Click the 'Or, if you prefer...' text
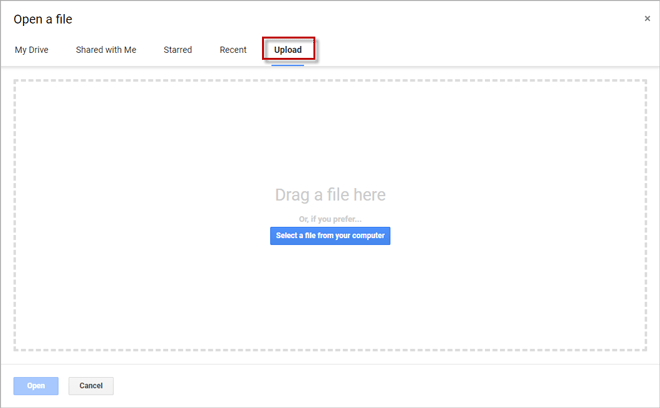The width and height of the screenshot is (660, 408). coord(330,219)
